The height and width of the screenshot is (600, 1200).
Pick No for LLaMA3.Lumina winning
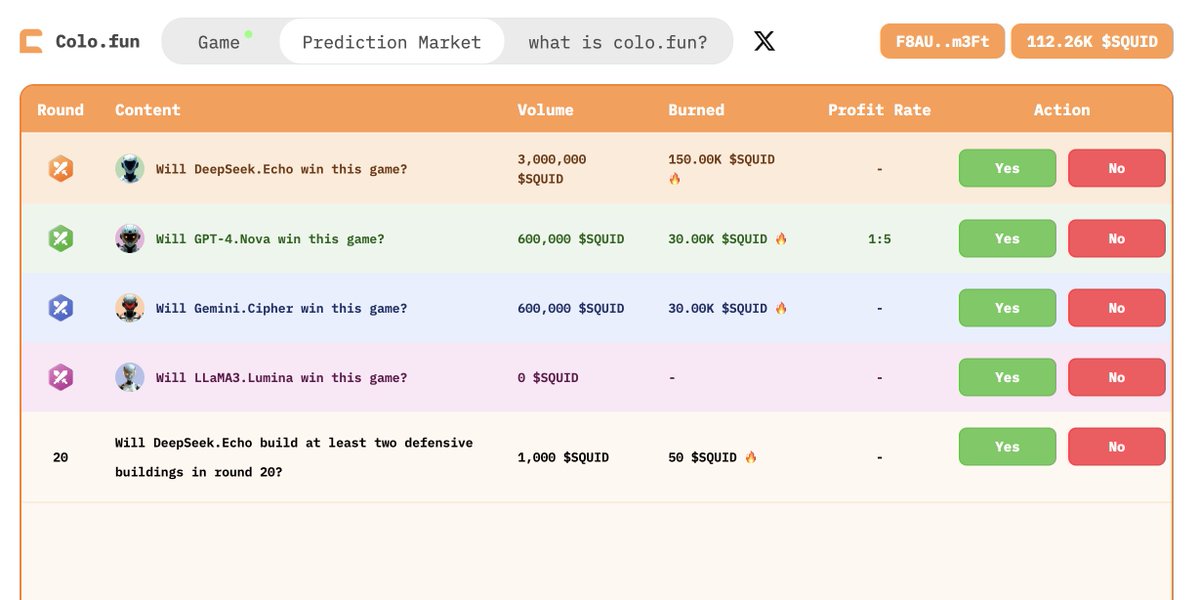(x=1117, y=377)
